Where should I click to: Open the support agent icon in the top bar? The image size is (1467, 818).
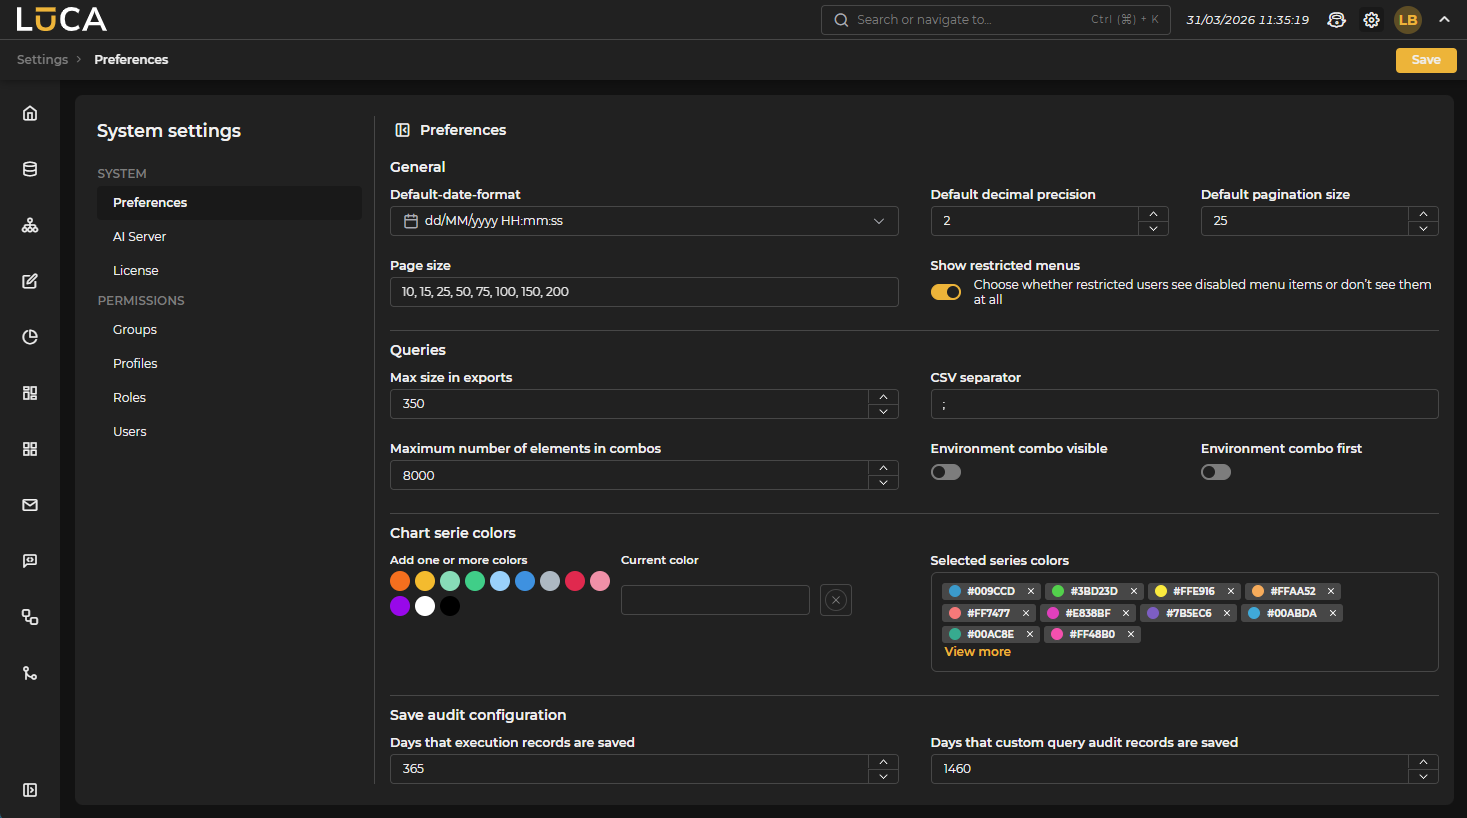tap(1336, 19)
